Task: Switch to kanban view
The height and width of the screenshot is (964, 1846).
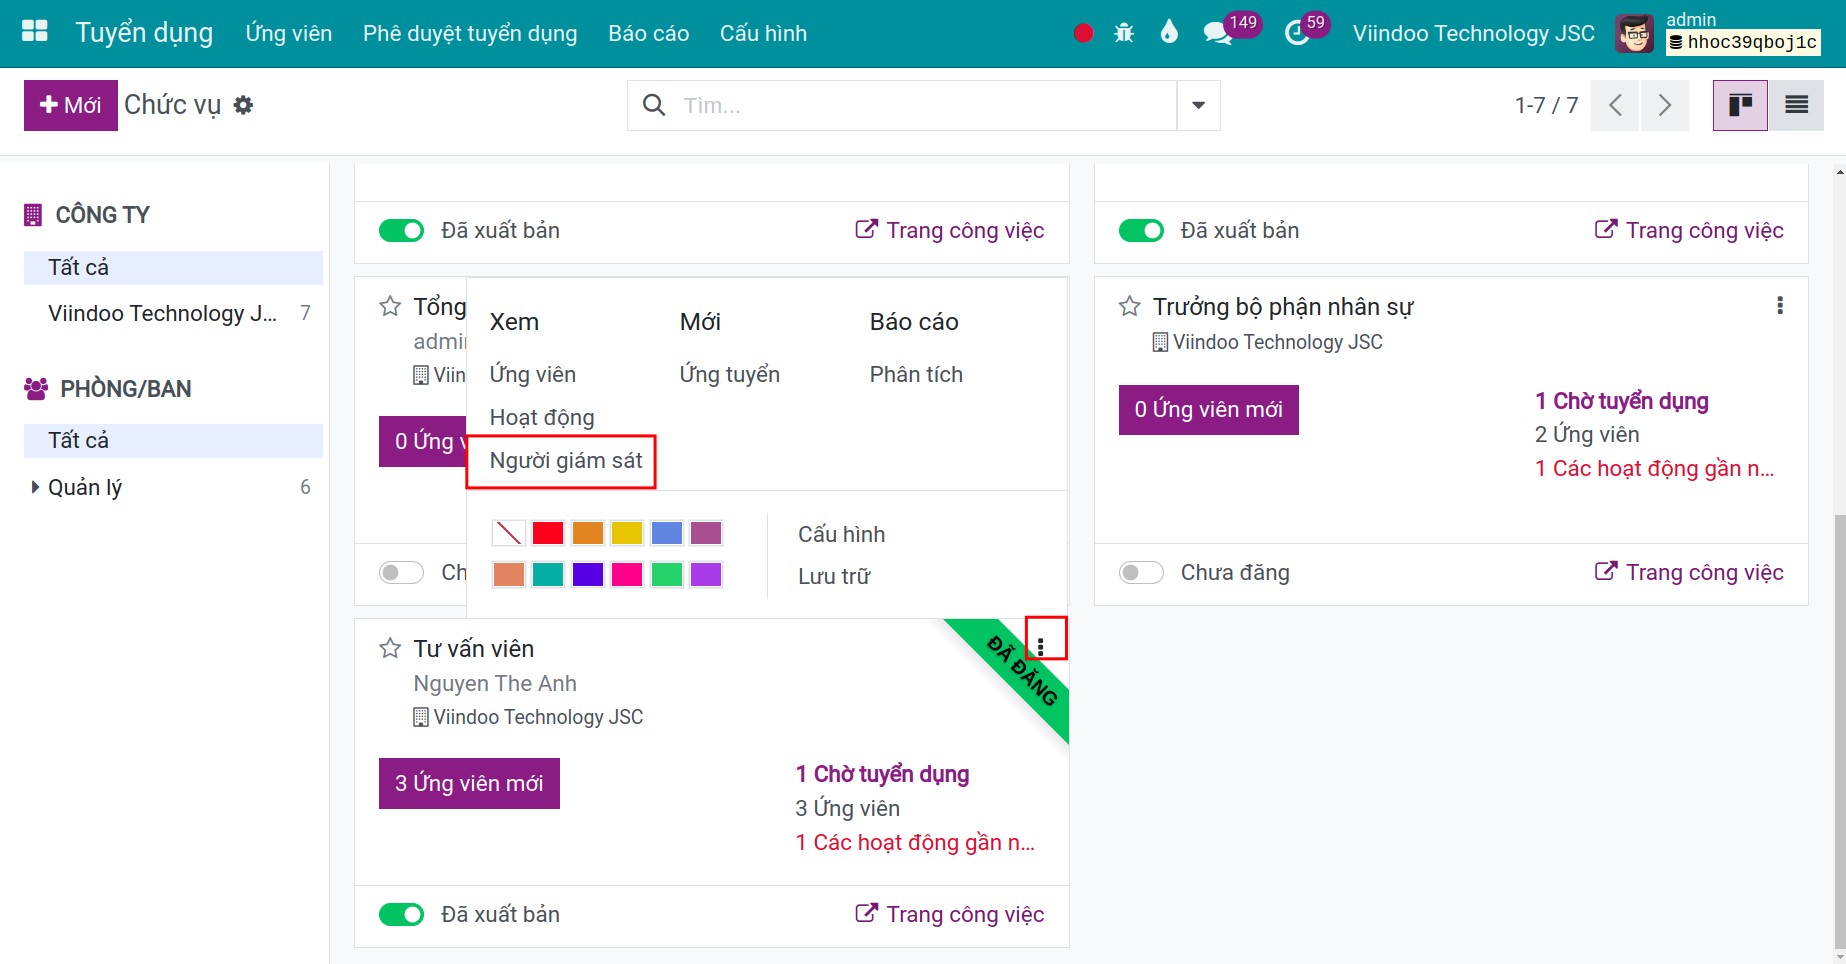Action: tap(1740, 105)
